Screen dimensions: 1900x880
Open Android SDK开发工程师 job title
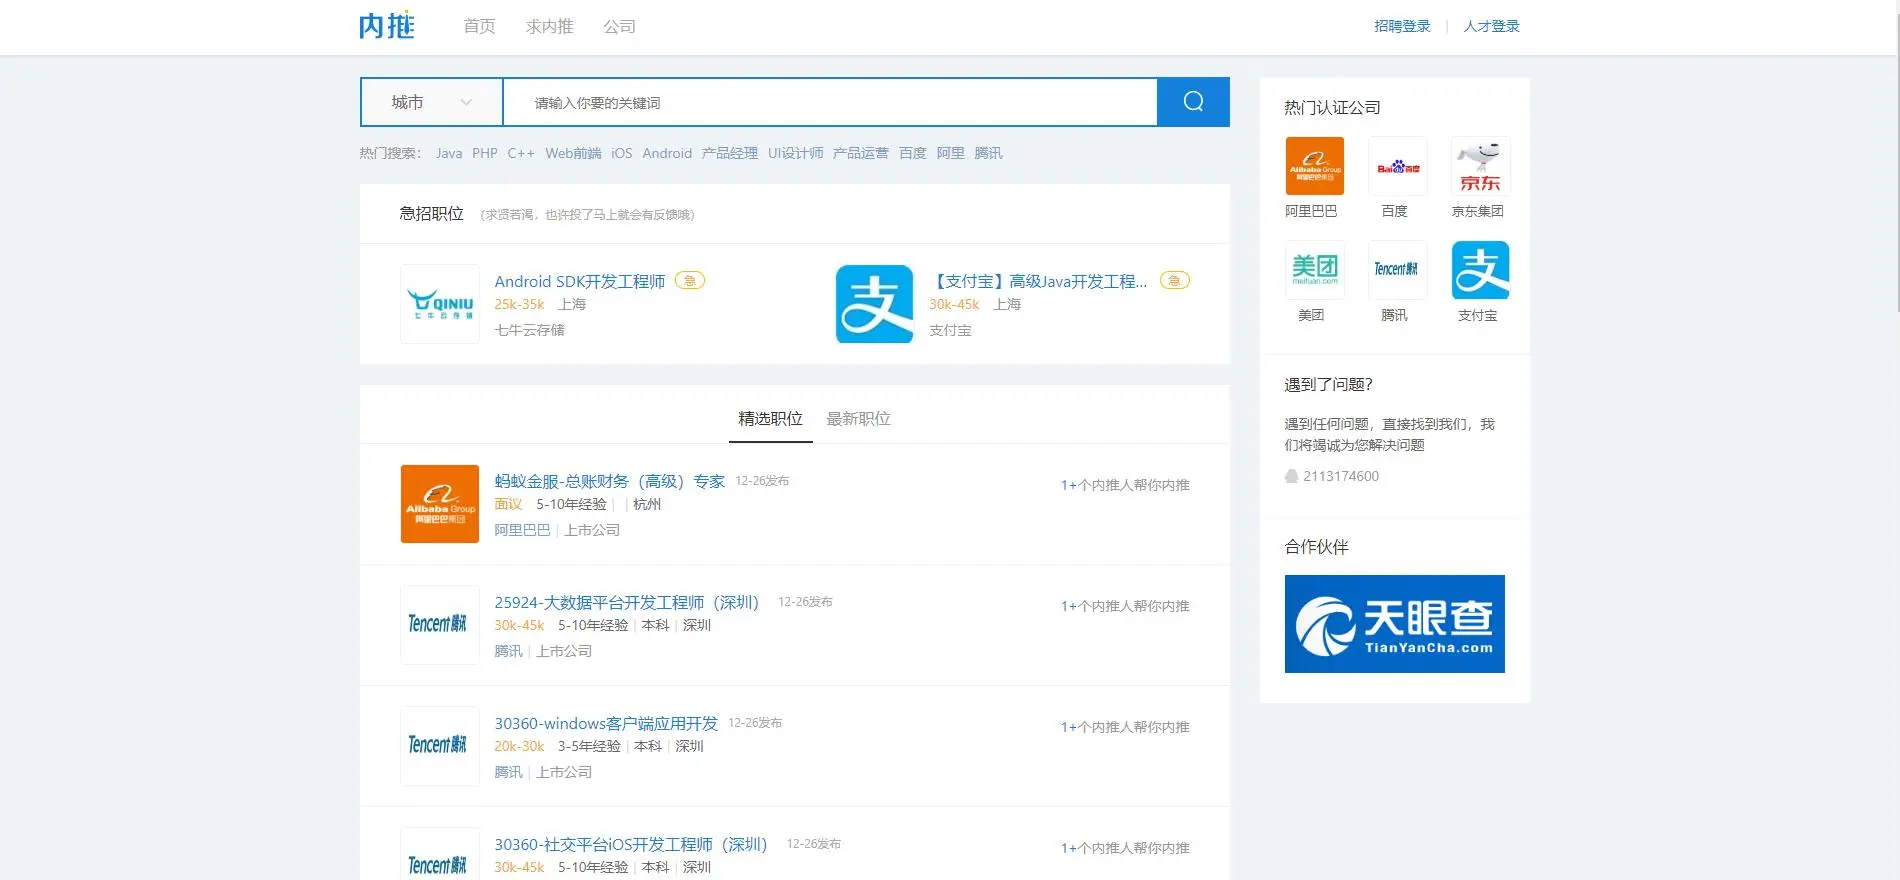pos(580,282)
